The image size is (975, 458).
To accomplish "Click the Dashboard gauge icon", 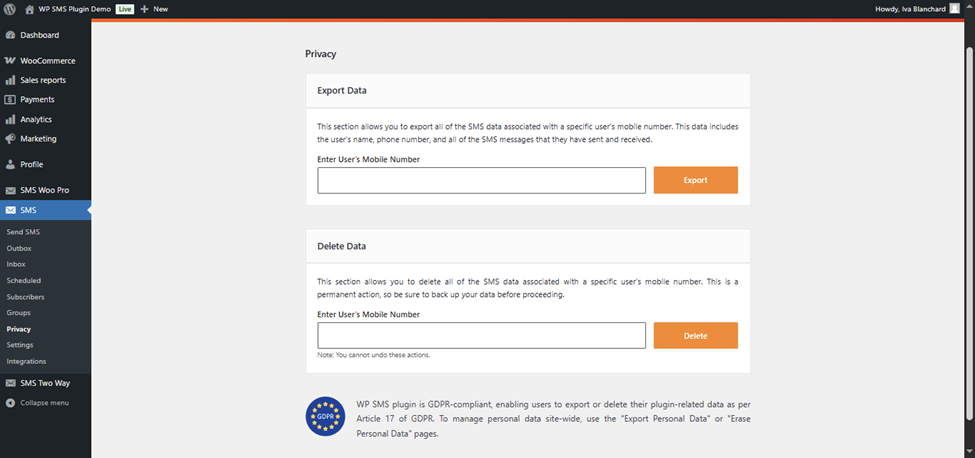I will (x=10, y=35).
